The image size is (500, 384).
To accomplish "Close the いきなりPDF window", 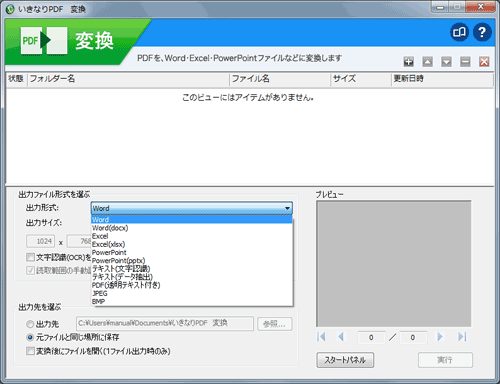I will [x=480, y=7].
